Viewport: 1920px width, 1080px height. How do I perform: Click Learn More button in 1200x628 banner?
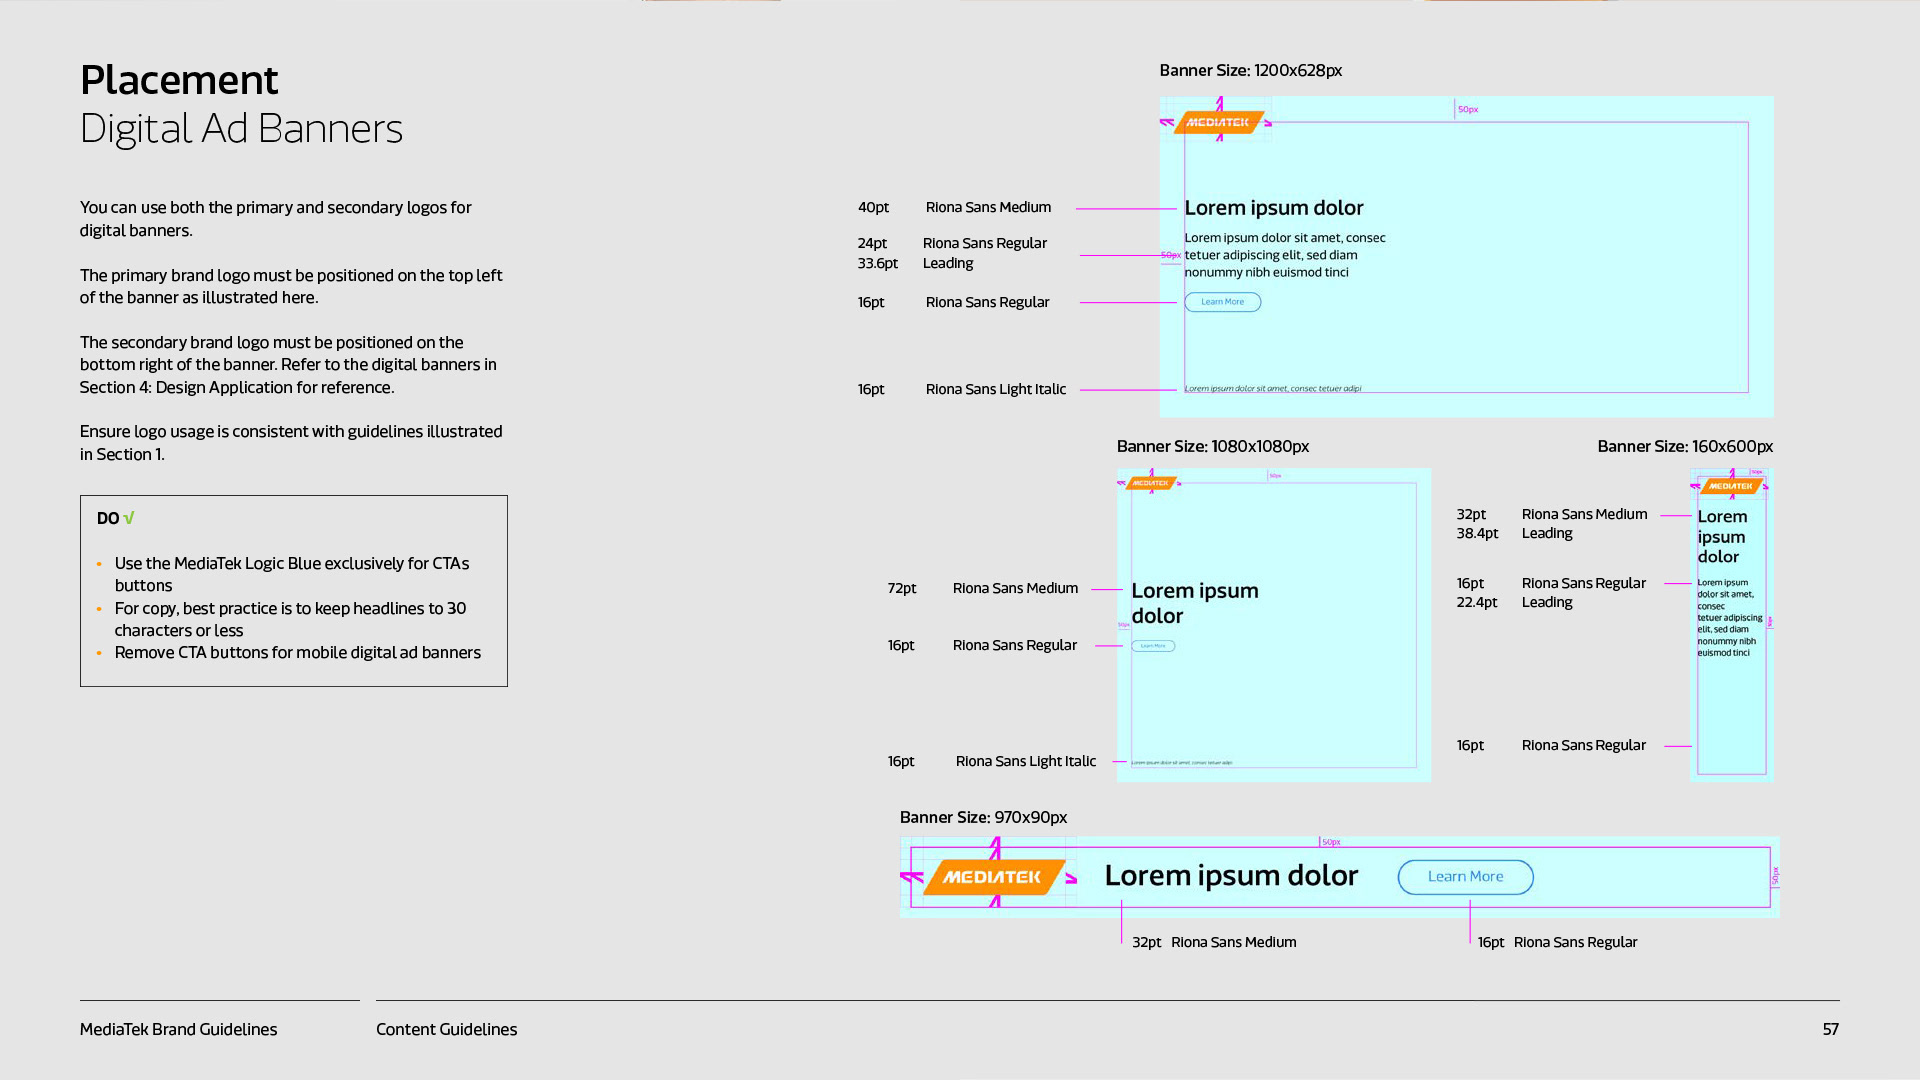click(x=1223, y=302)
